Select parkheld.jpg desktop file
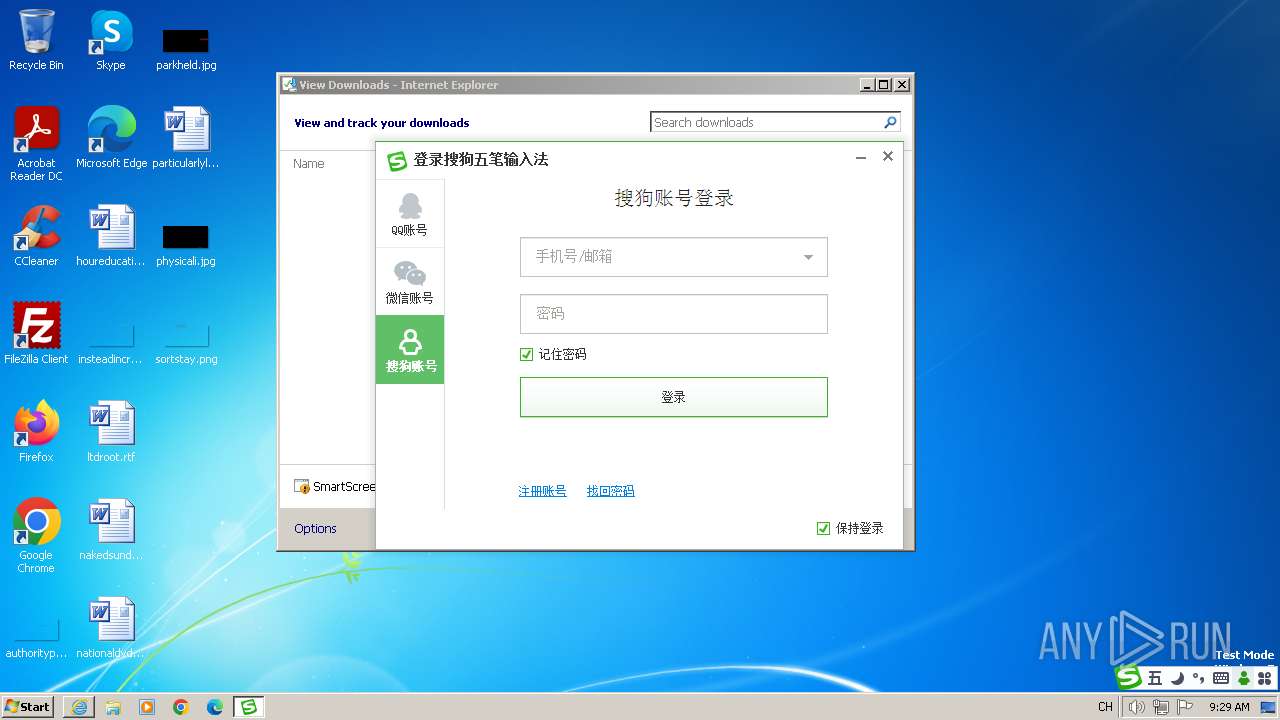Image resolution: width=1280 pixels, height=720 pixels. coord(186,48)
